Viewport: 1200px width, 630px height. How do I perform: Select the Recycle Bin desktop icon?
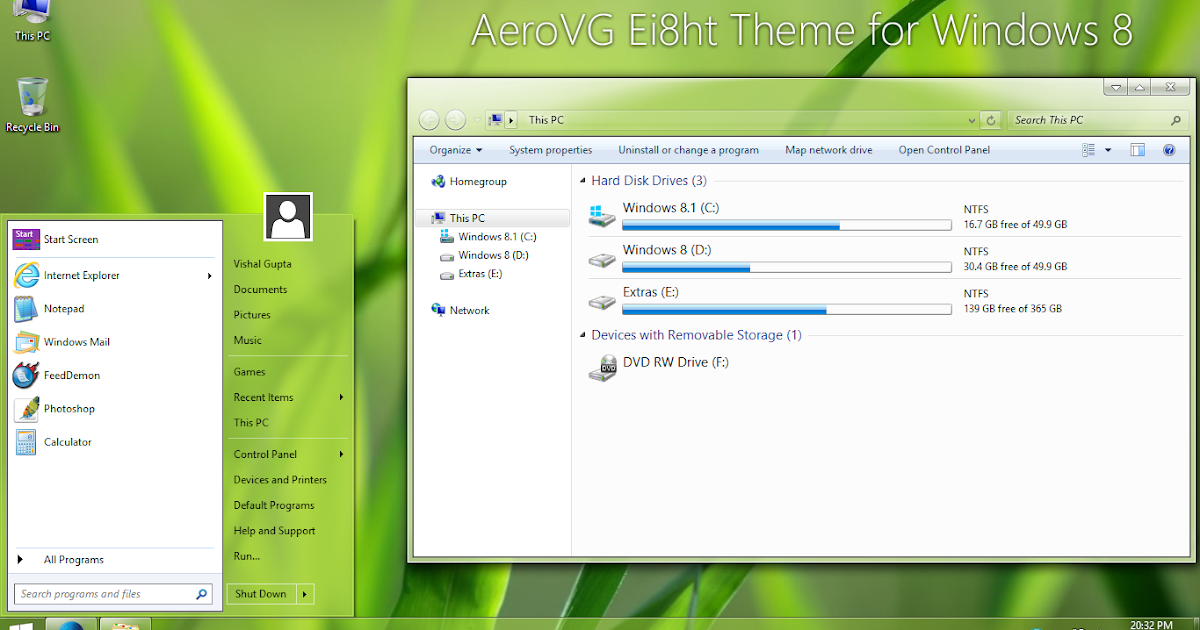point(32,105)
